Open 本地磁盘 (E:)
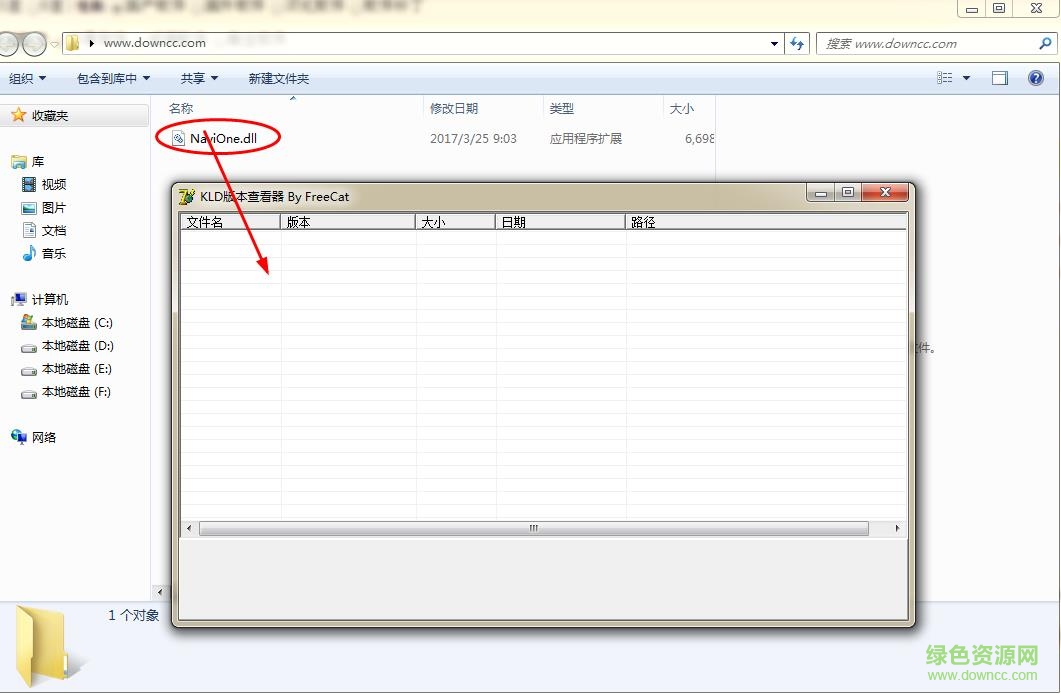The width and height of the screenshot is (1061, 694). pos(76,369)
